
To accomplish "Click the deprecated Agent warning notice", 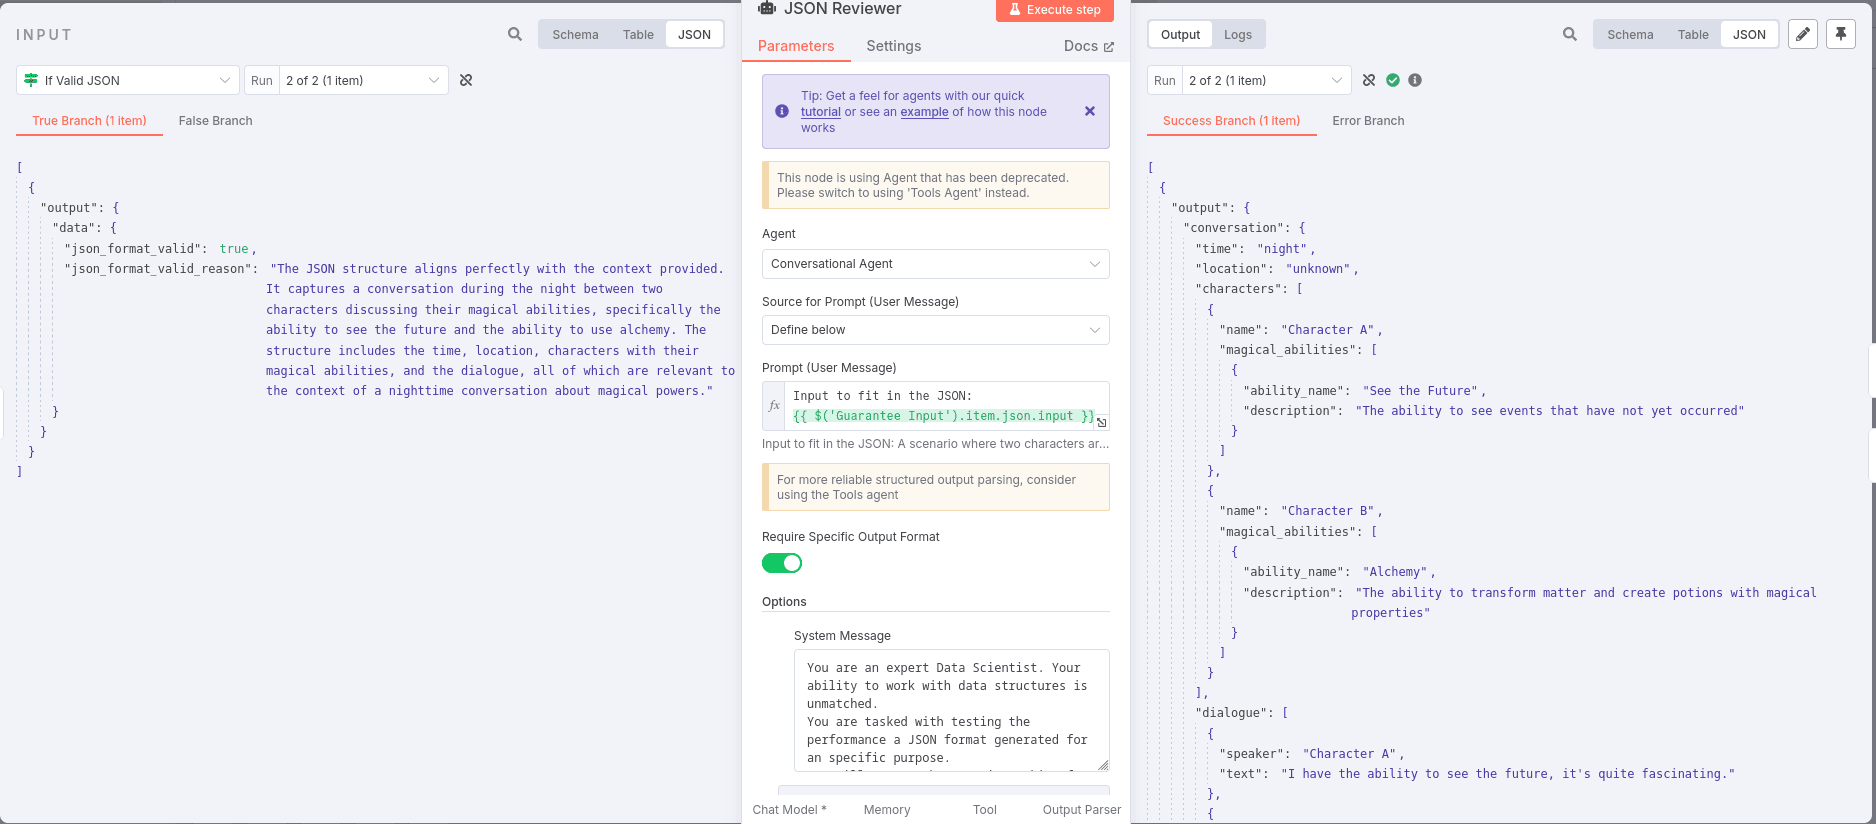I will tap(936, 185).
